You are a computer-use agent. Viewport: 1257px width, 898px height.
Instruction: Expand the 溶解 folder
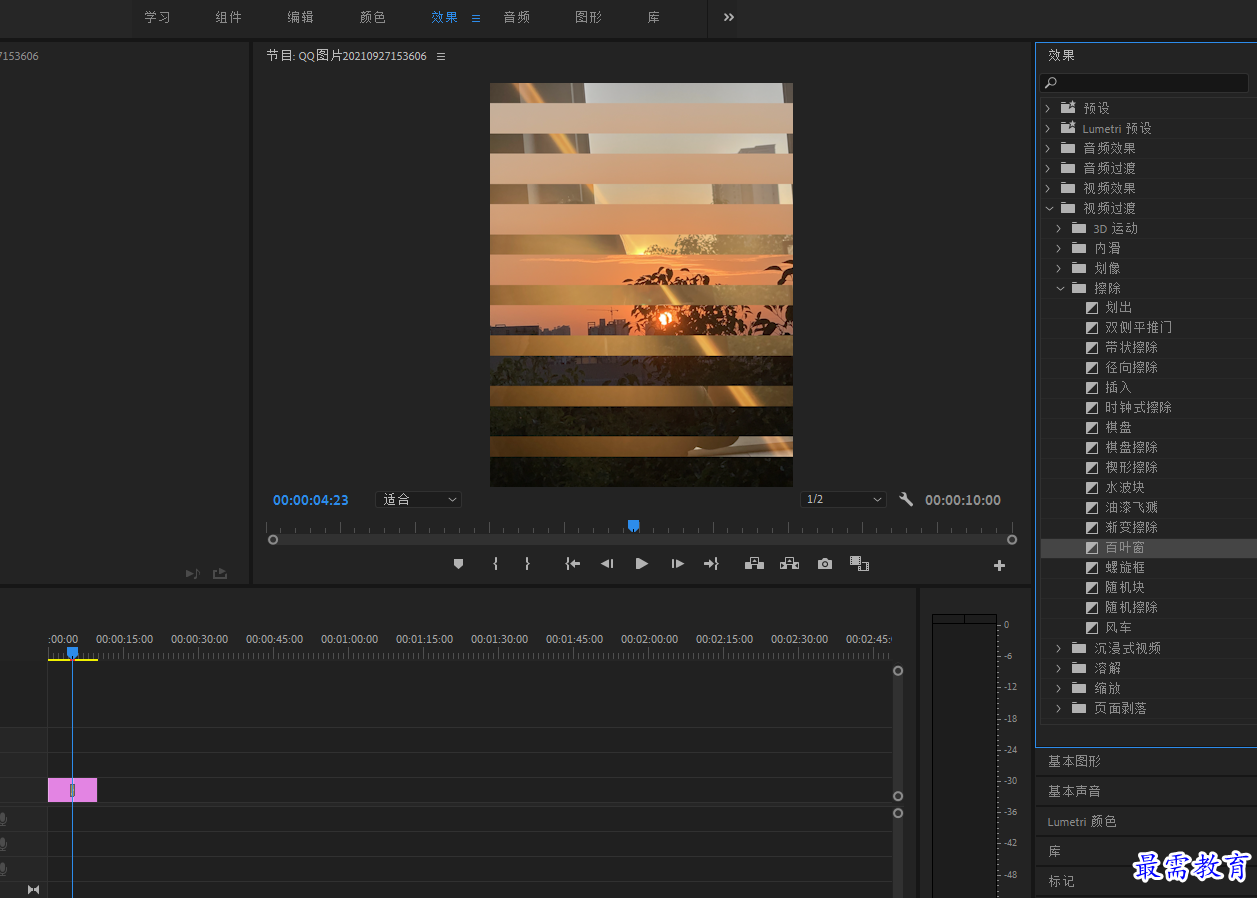[1059, 668]
